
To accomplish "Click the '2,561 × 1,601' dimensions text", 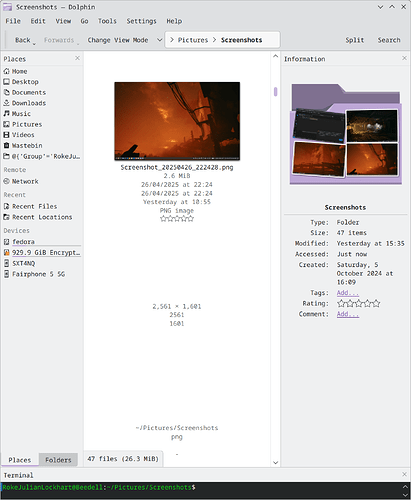I will pos(177,306).
